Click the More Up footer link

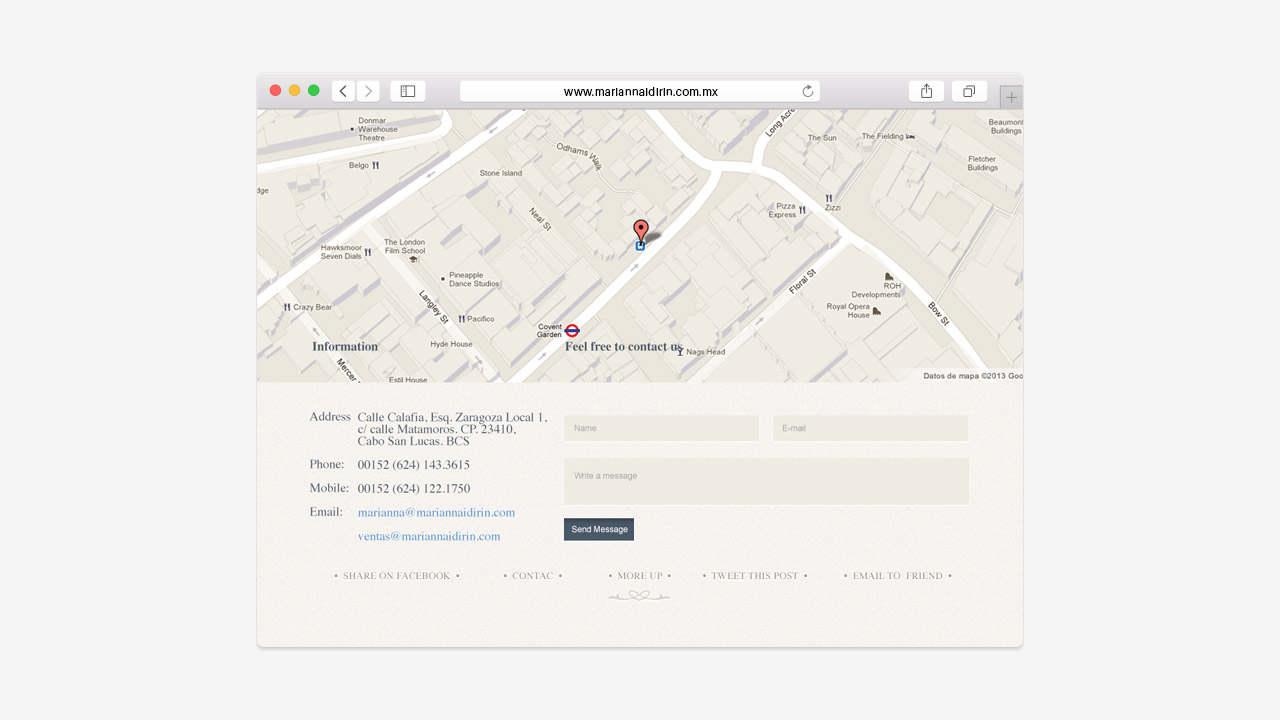(x=640, y=576)
